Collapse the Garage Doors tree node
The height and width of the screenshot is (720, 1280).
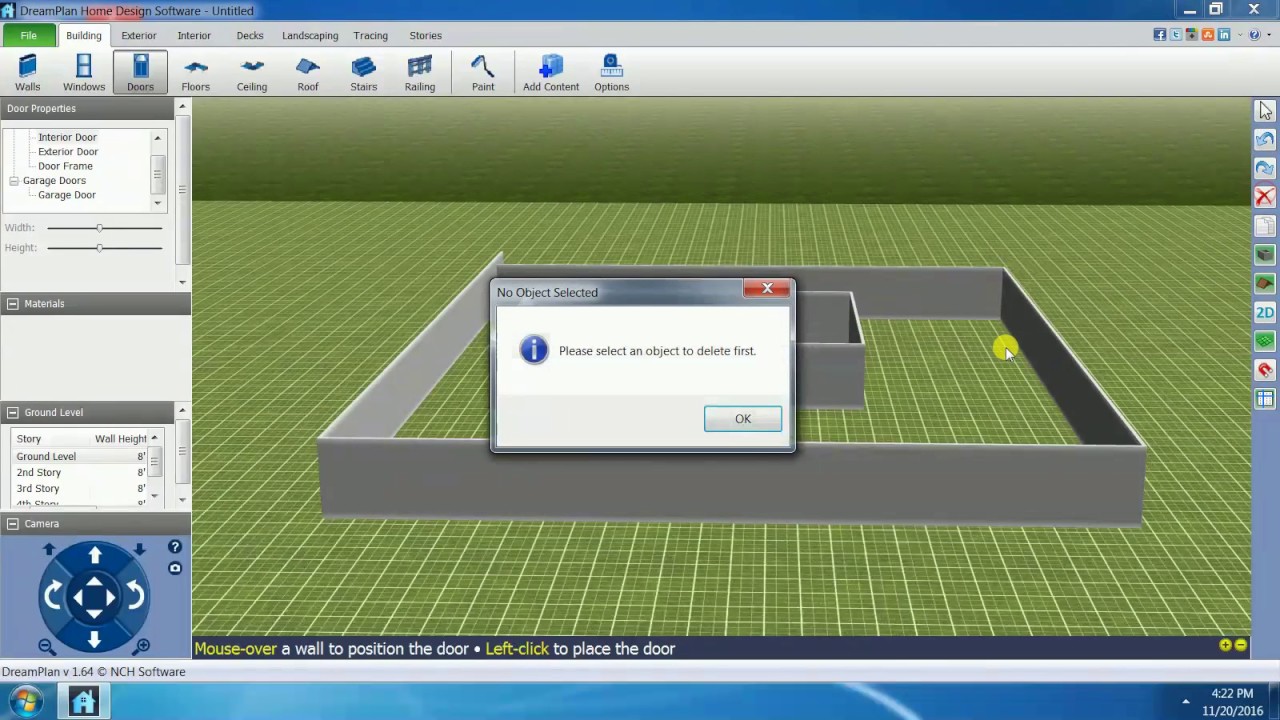coord(14,181)
